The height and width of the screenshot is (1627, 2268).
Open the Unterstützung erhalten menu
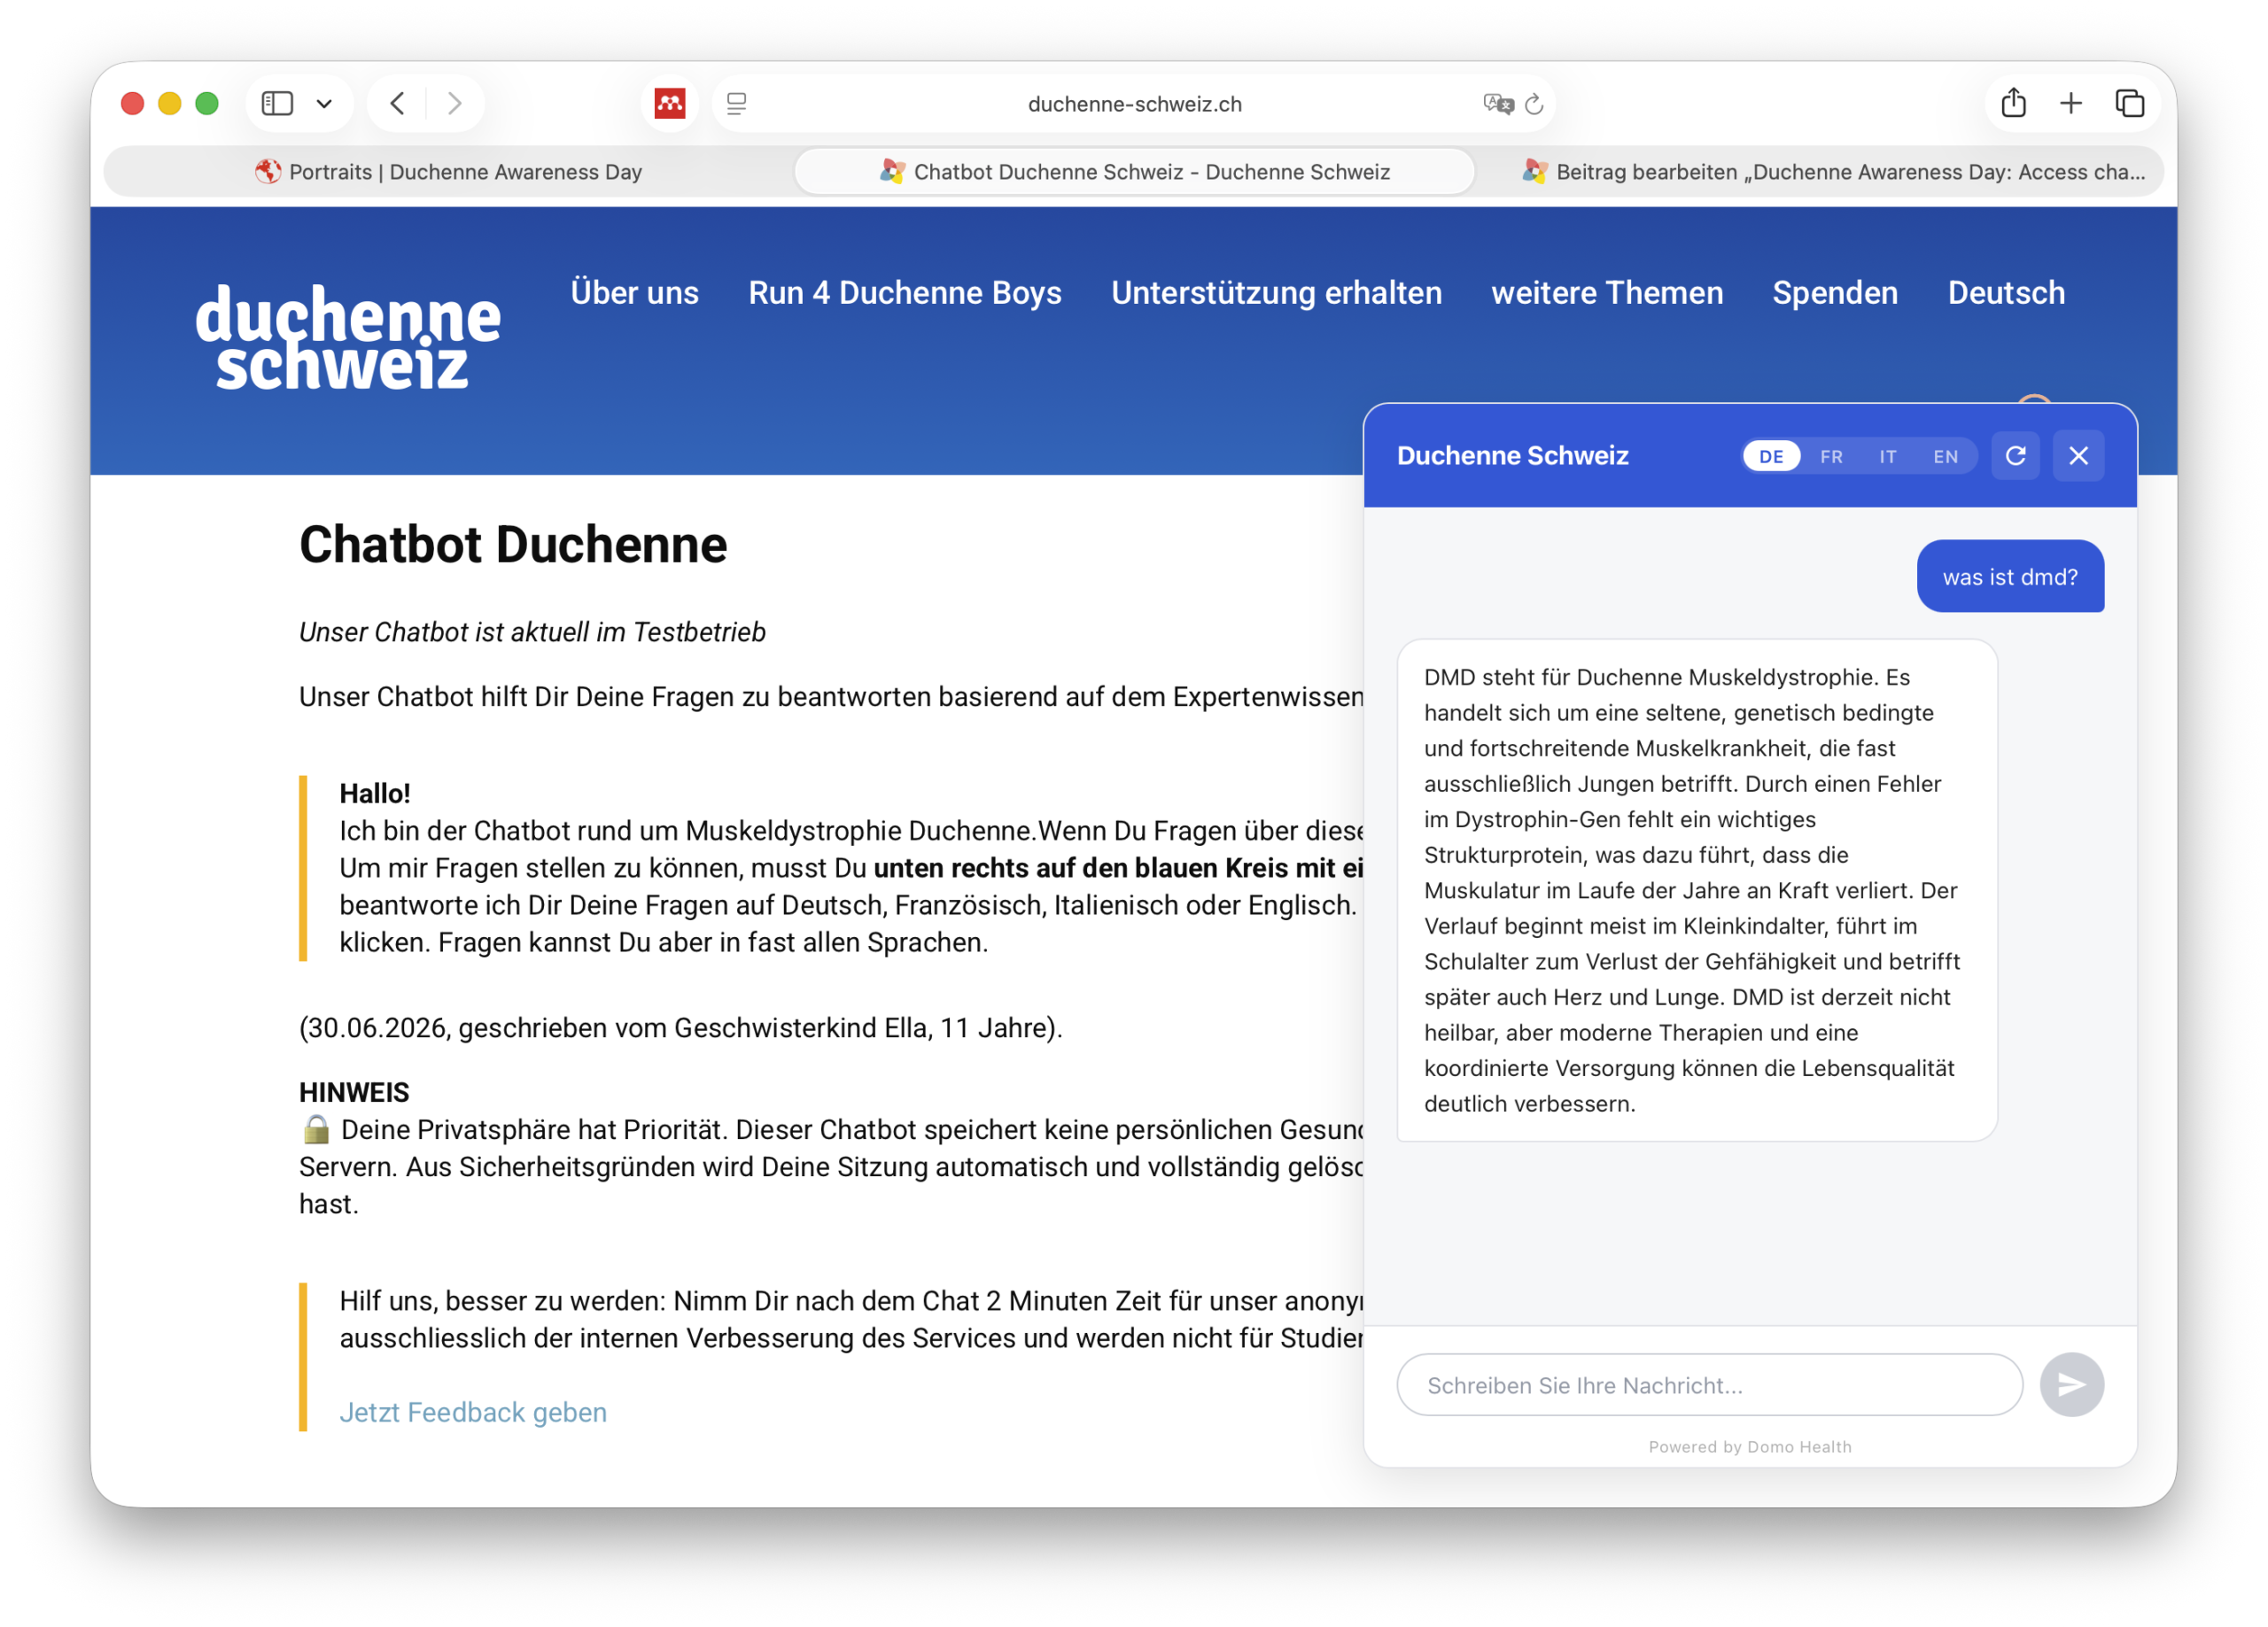point(1276,293)
